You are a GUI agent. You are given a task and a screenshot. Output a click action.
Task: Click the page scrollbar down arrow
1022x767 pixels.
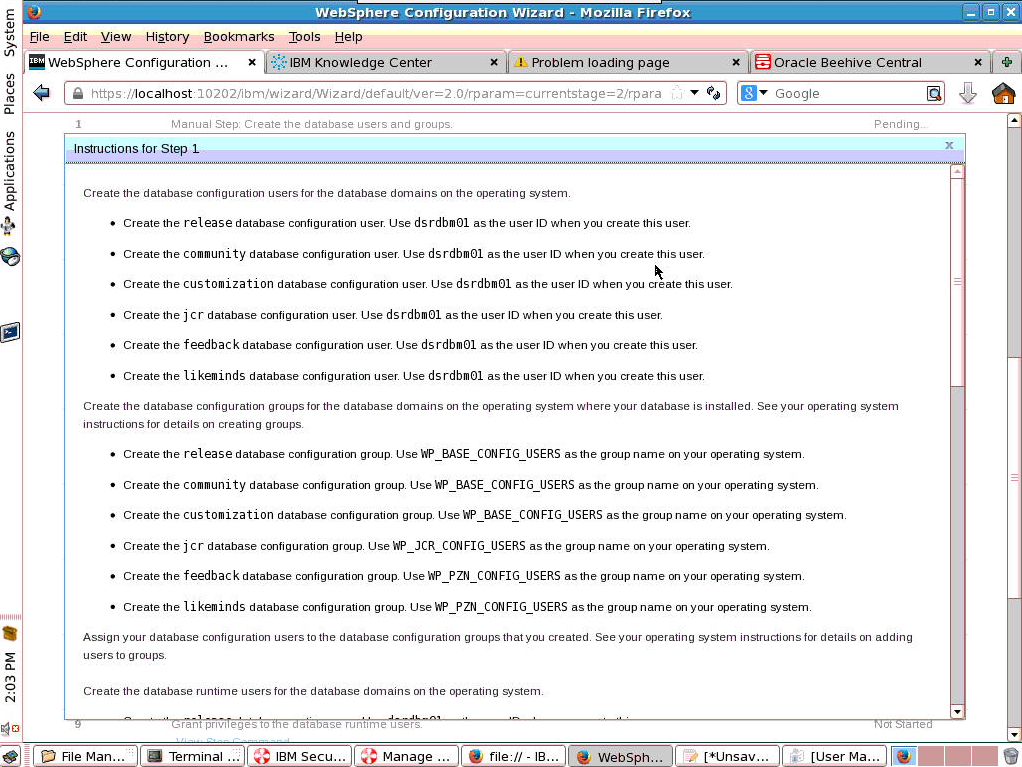click(x=1014, y=735)
